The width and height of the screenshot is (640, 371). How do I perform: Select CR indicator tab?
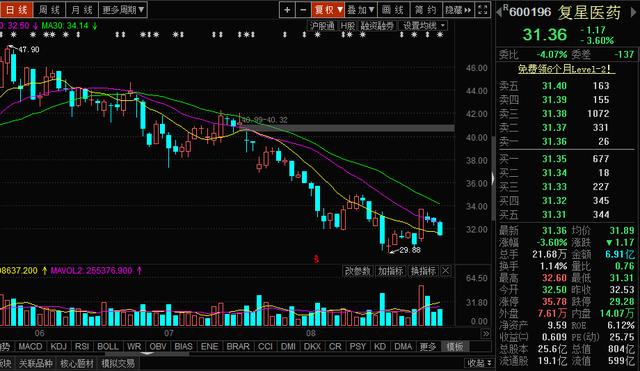pos(335,347)
